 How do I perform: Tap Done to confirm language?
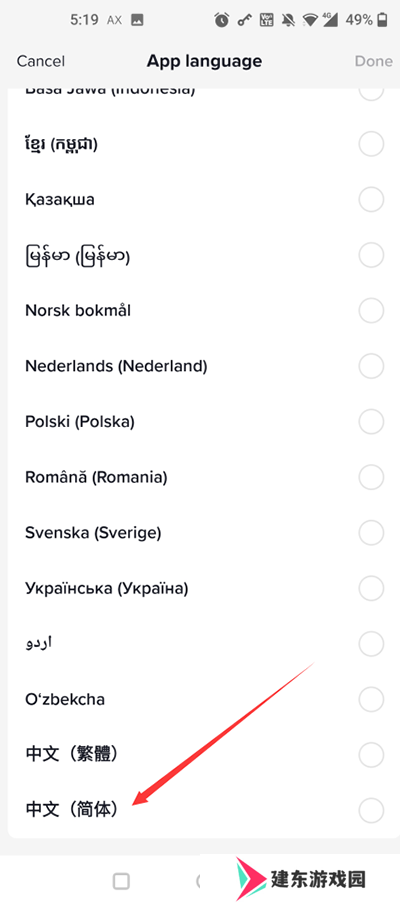point(373,61)
